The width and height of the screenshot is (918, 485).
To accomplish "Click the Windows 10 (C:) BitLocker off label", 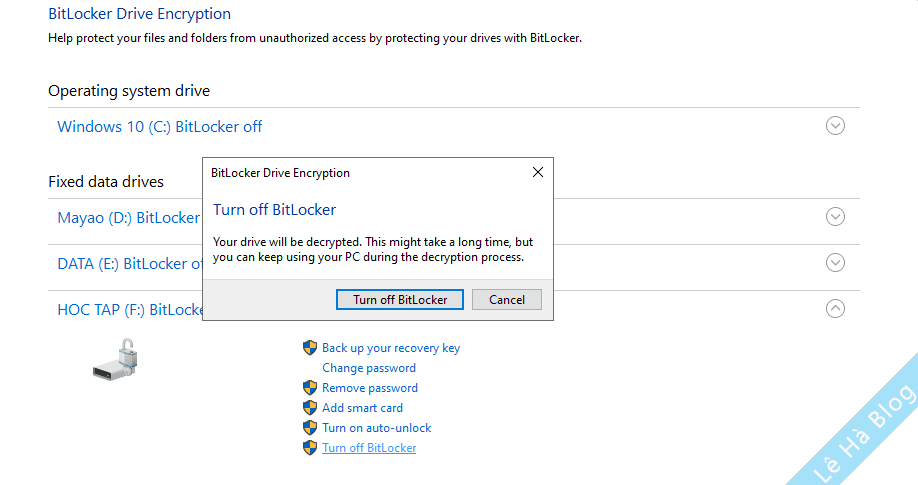I will 160,127.
